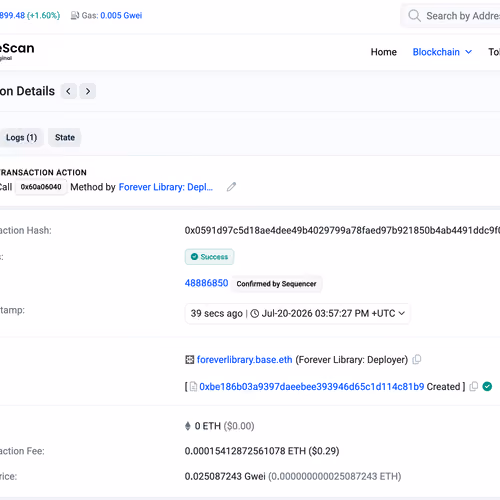Viewport: 500px width, 500px height.
Task: Expand the timestamp format dropdown chevron
Action: 402,313
